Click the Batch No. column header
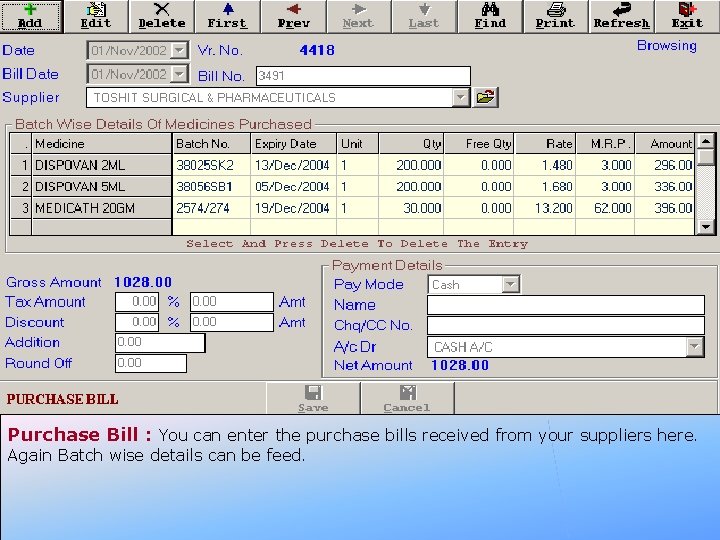The height and width of the screenshot is (540, 720). 211,144
